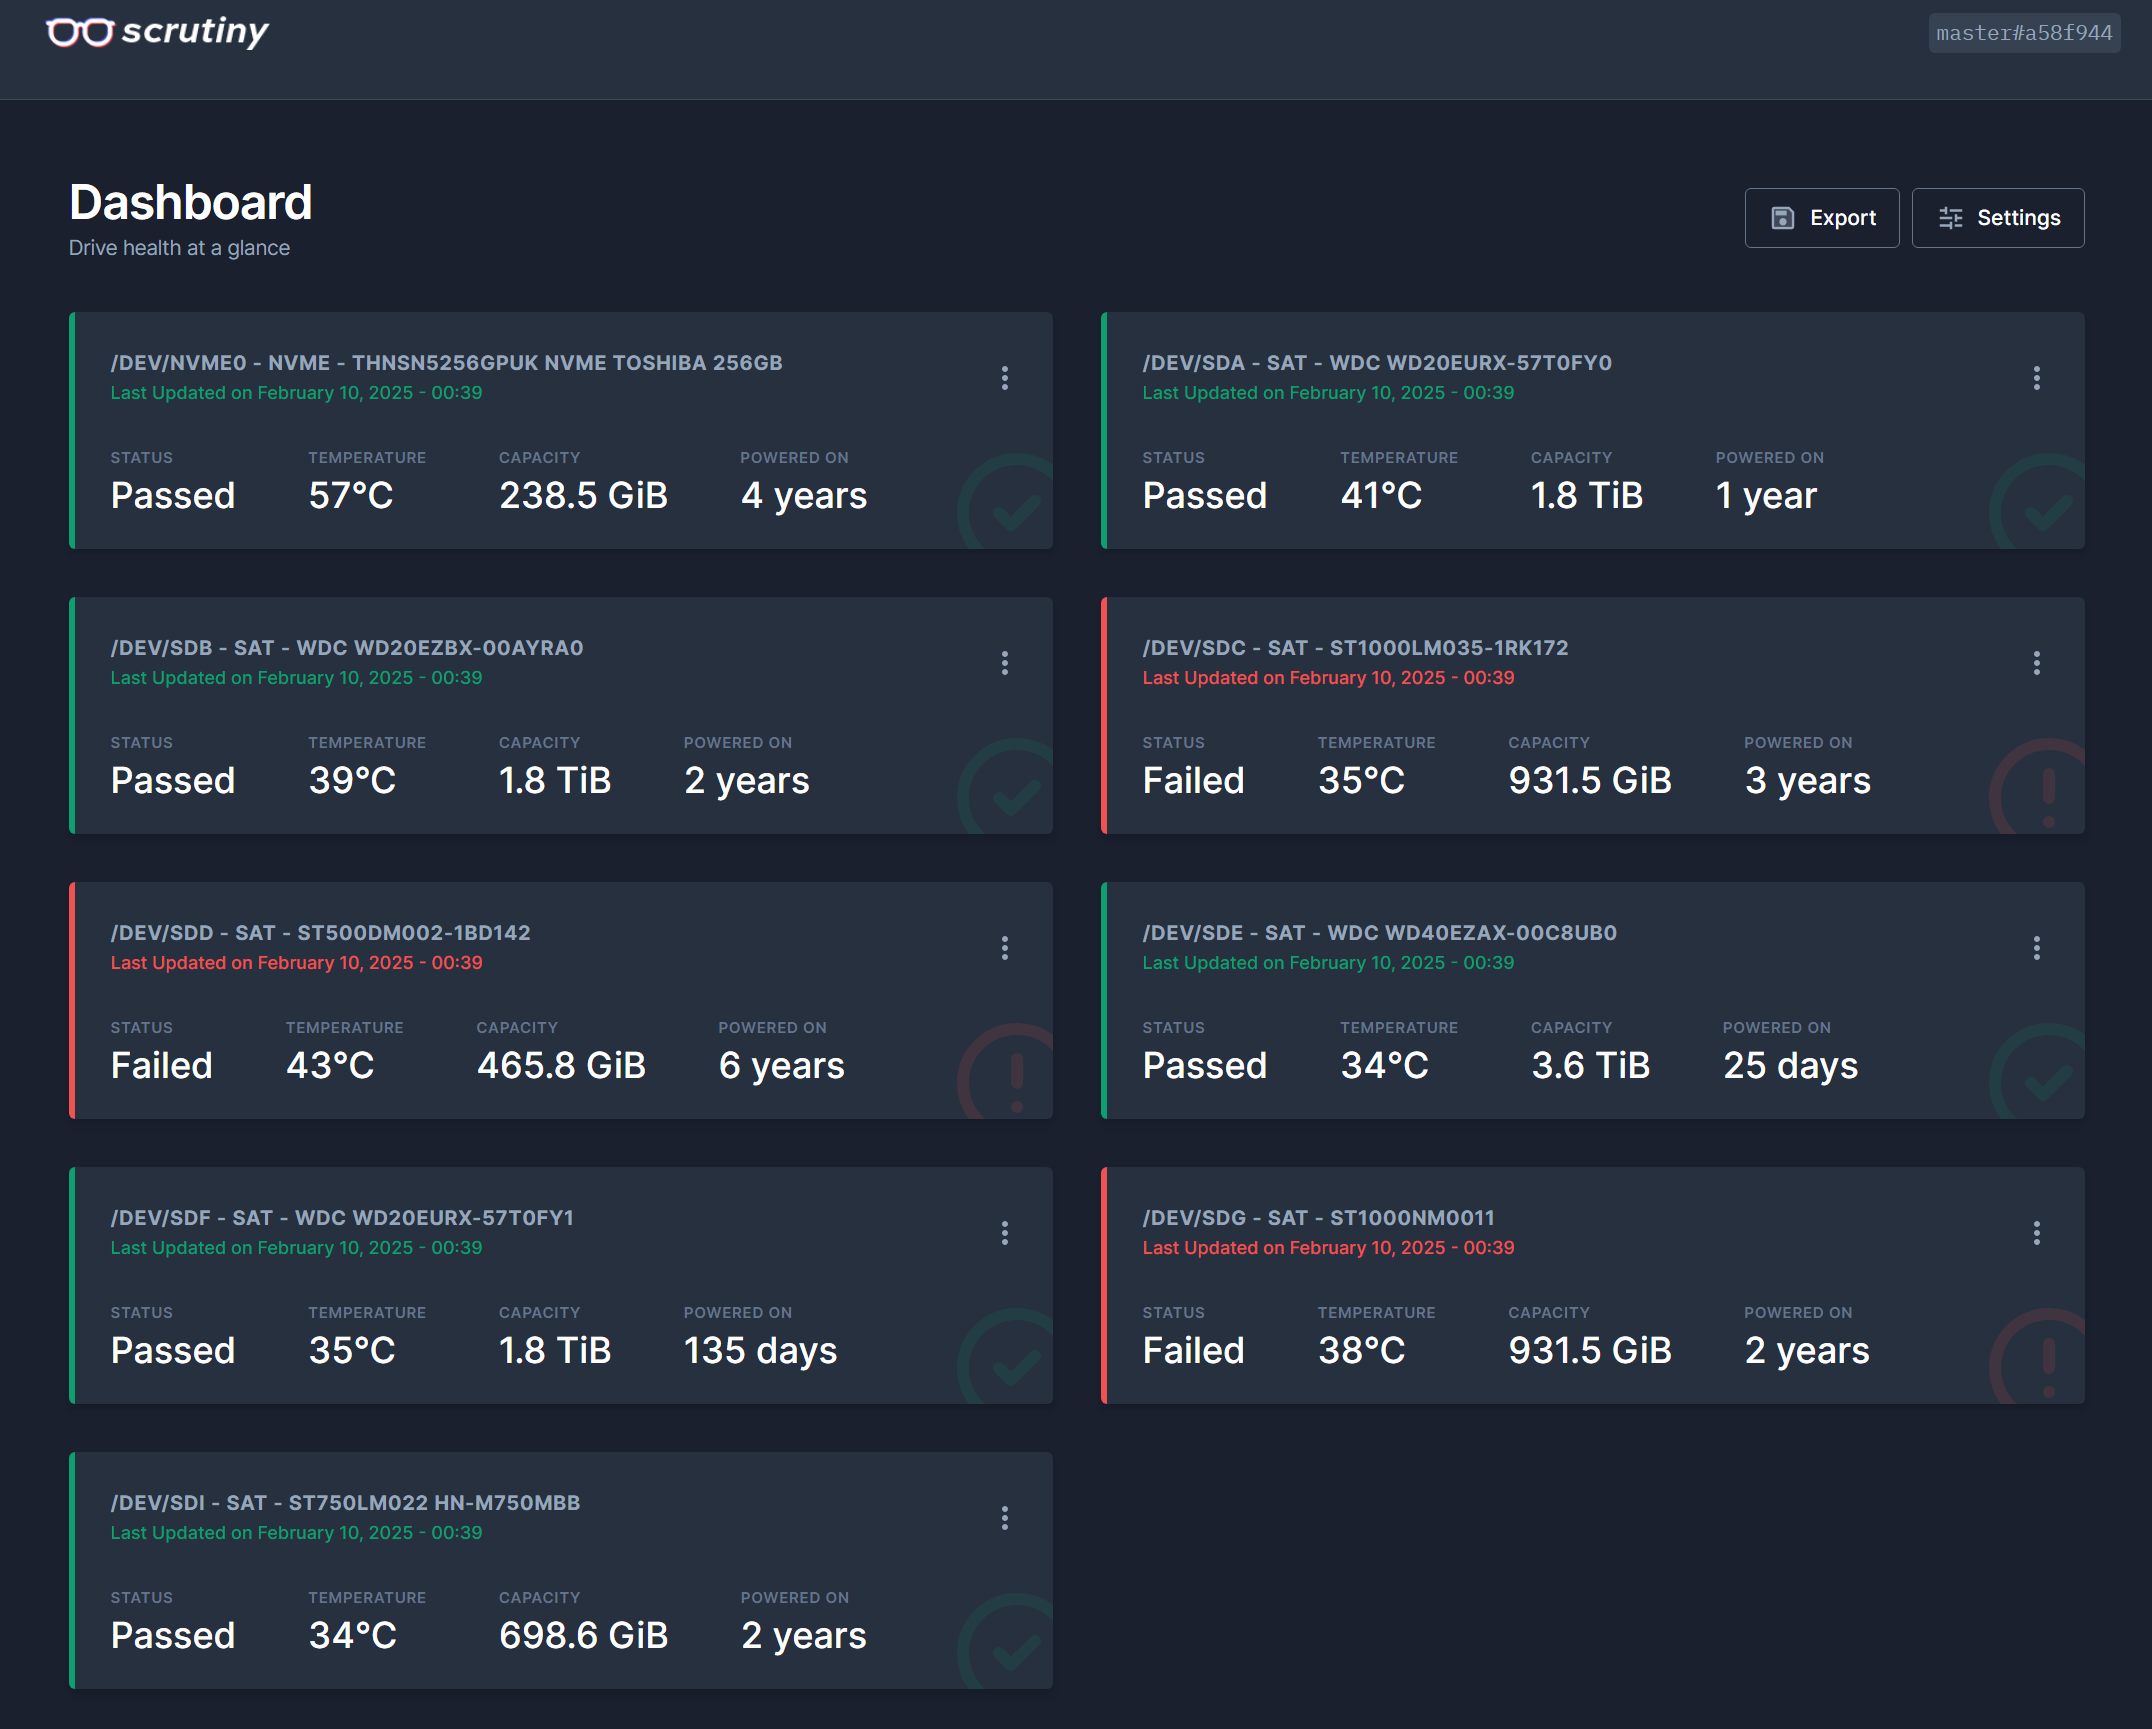Open the /DEV/SDD drive options menu
The height and width of the screenshot is (1729, 2152).
tap(1005, 948)
